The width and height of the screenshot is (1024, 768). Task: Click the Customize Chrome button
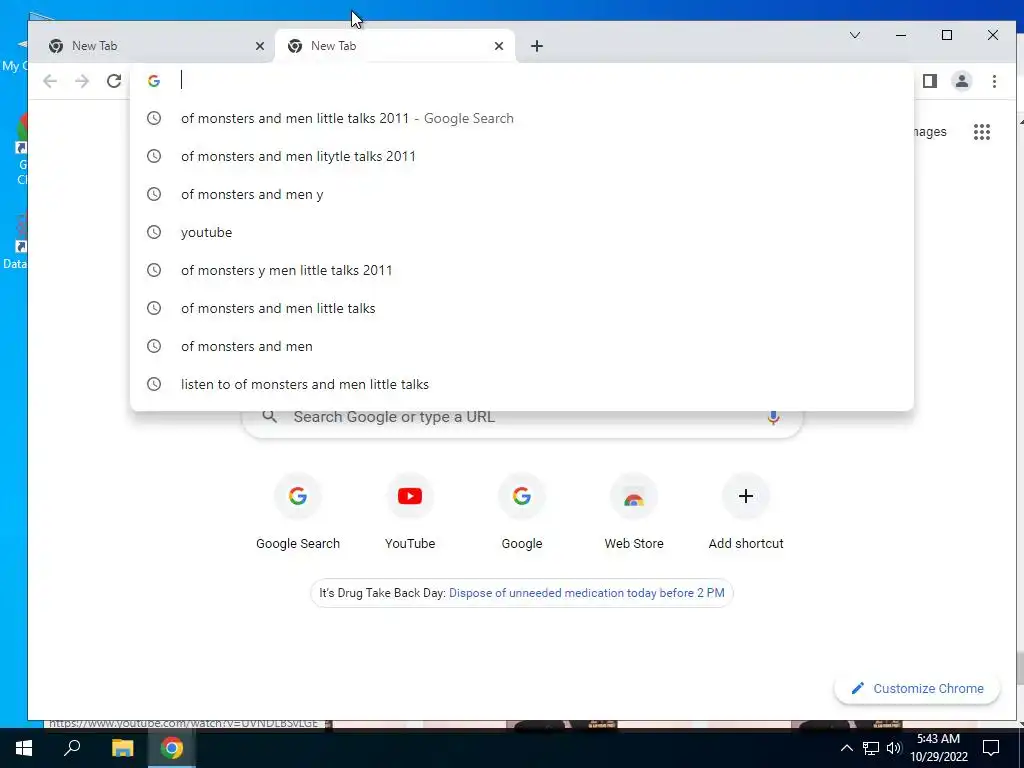pyautogui.click(x=917, y=688)
